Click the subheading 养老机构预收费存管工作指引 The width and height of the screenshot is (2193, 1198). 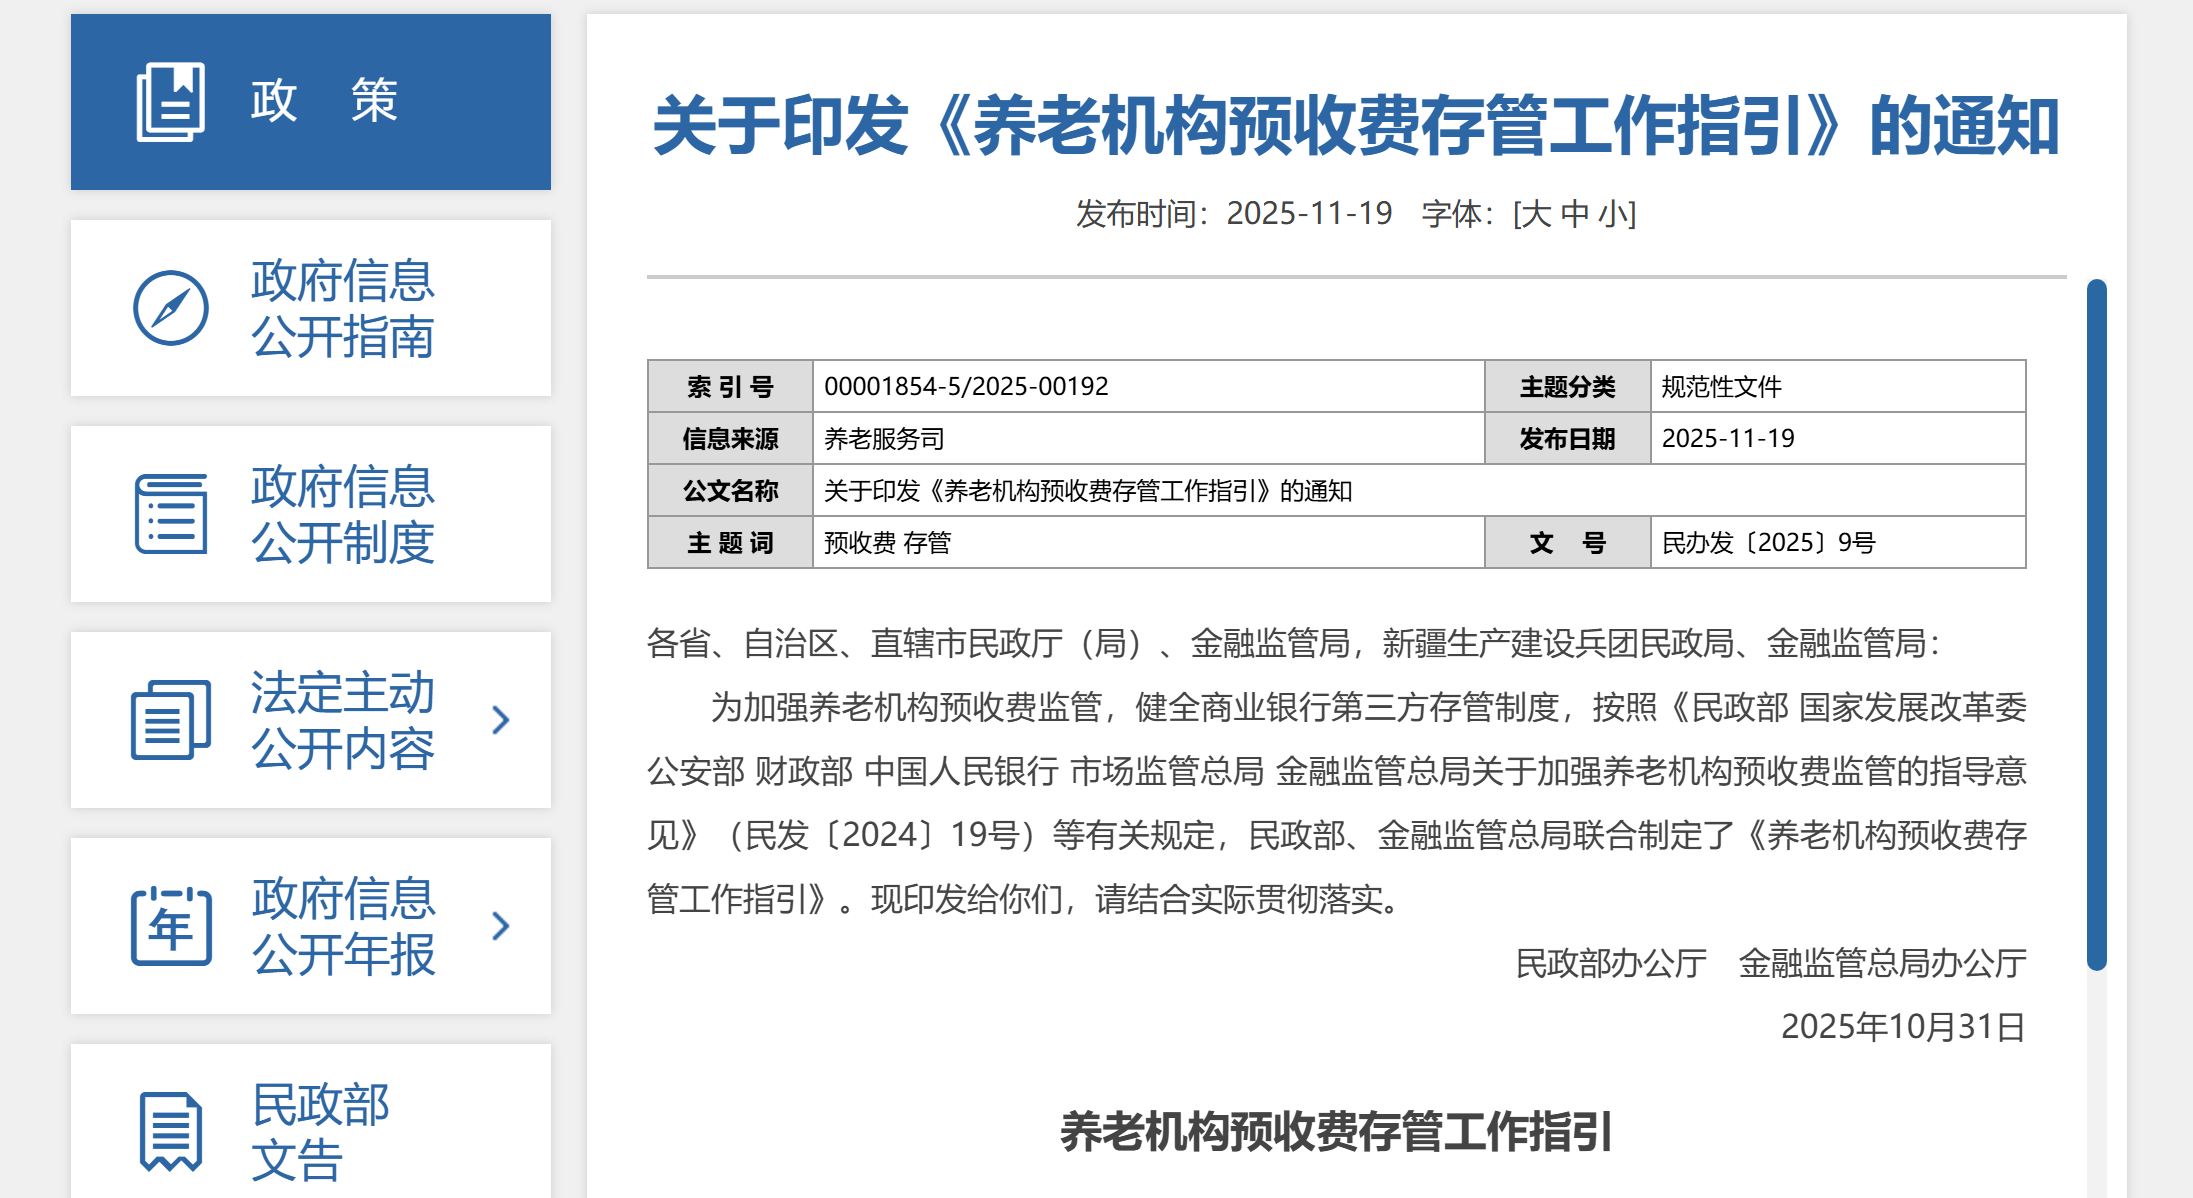(x=1336, y=1132)
